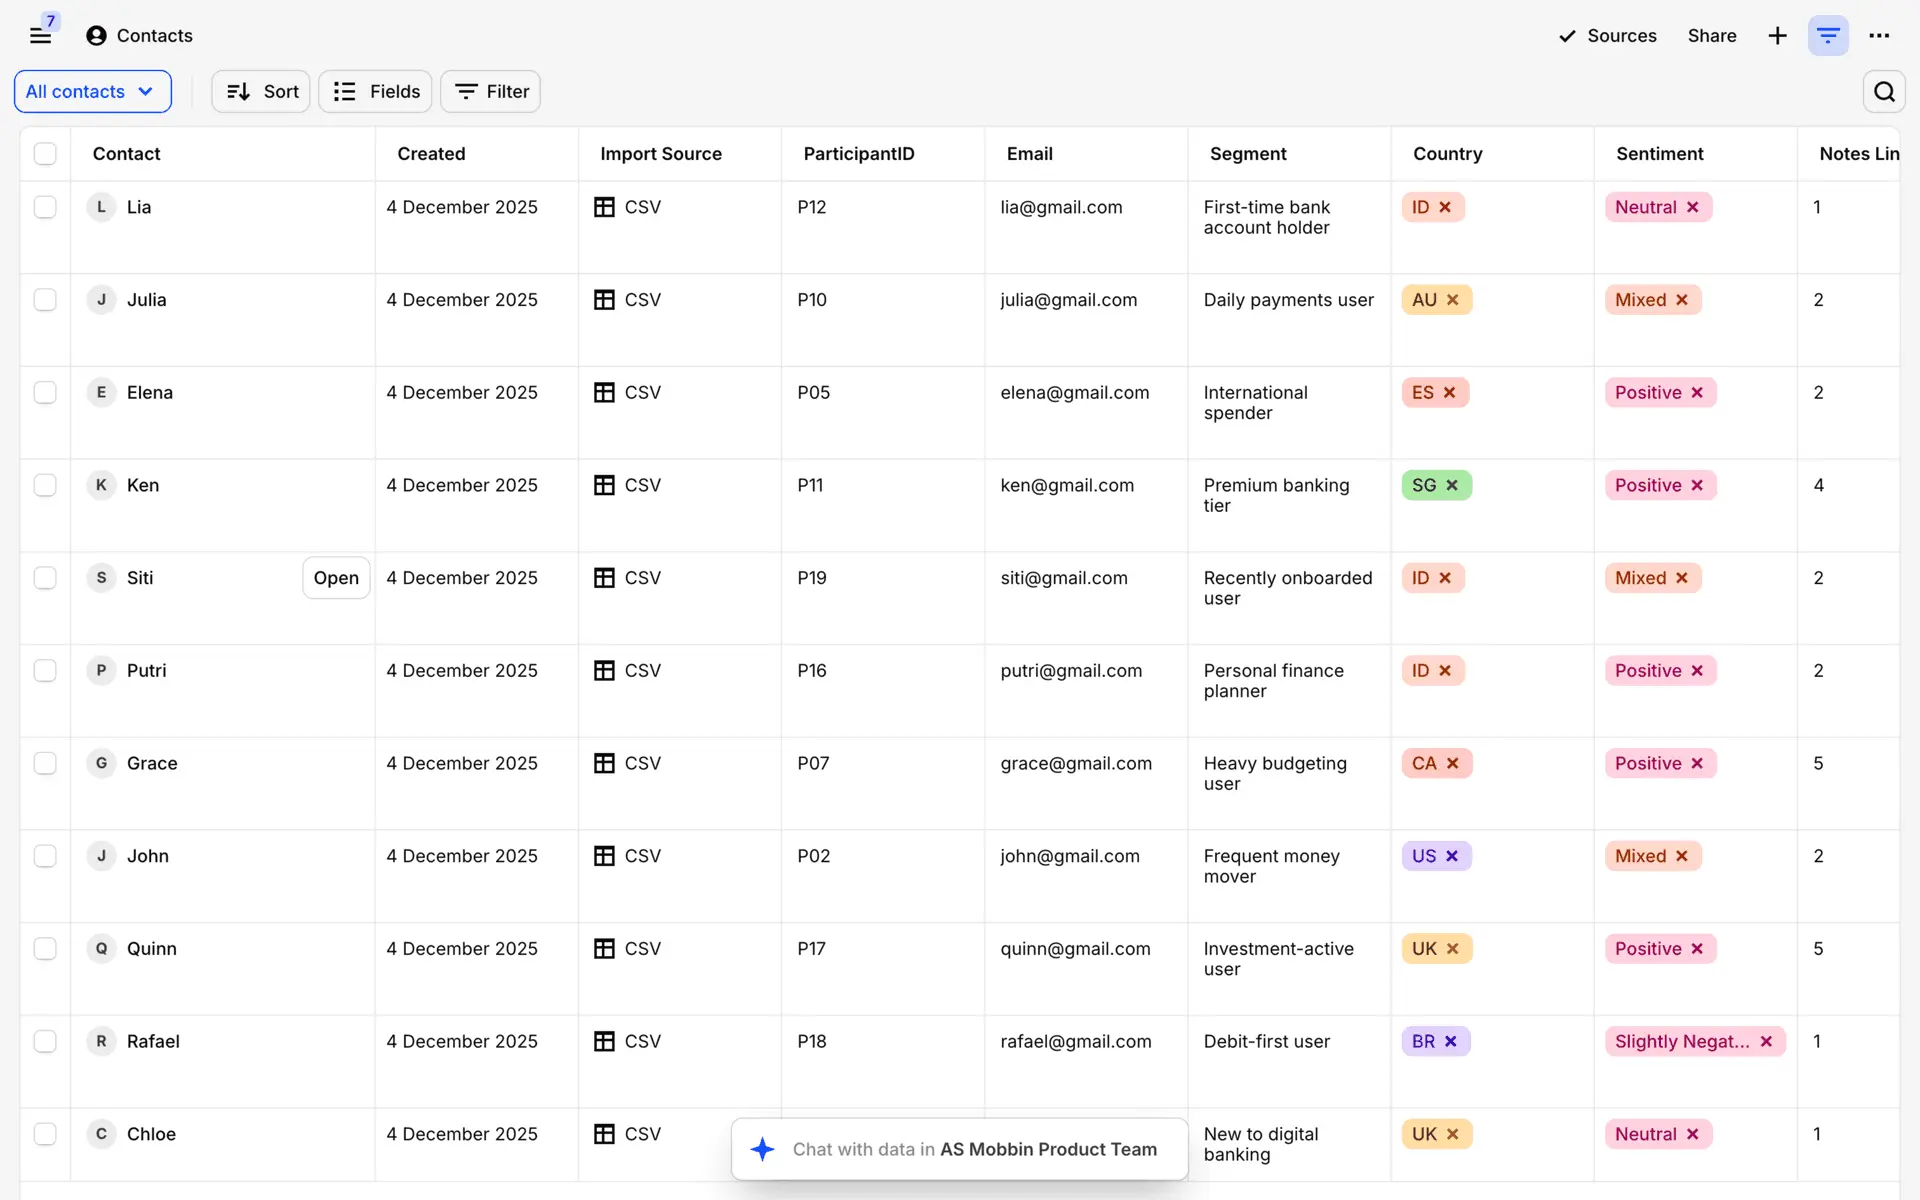Expand the All contacts view dropdown
The height and width of the screenshot is (1200, 1920).
[x=92, y=92]
